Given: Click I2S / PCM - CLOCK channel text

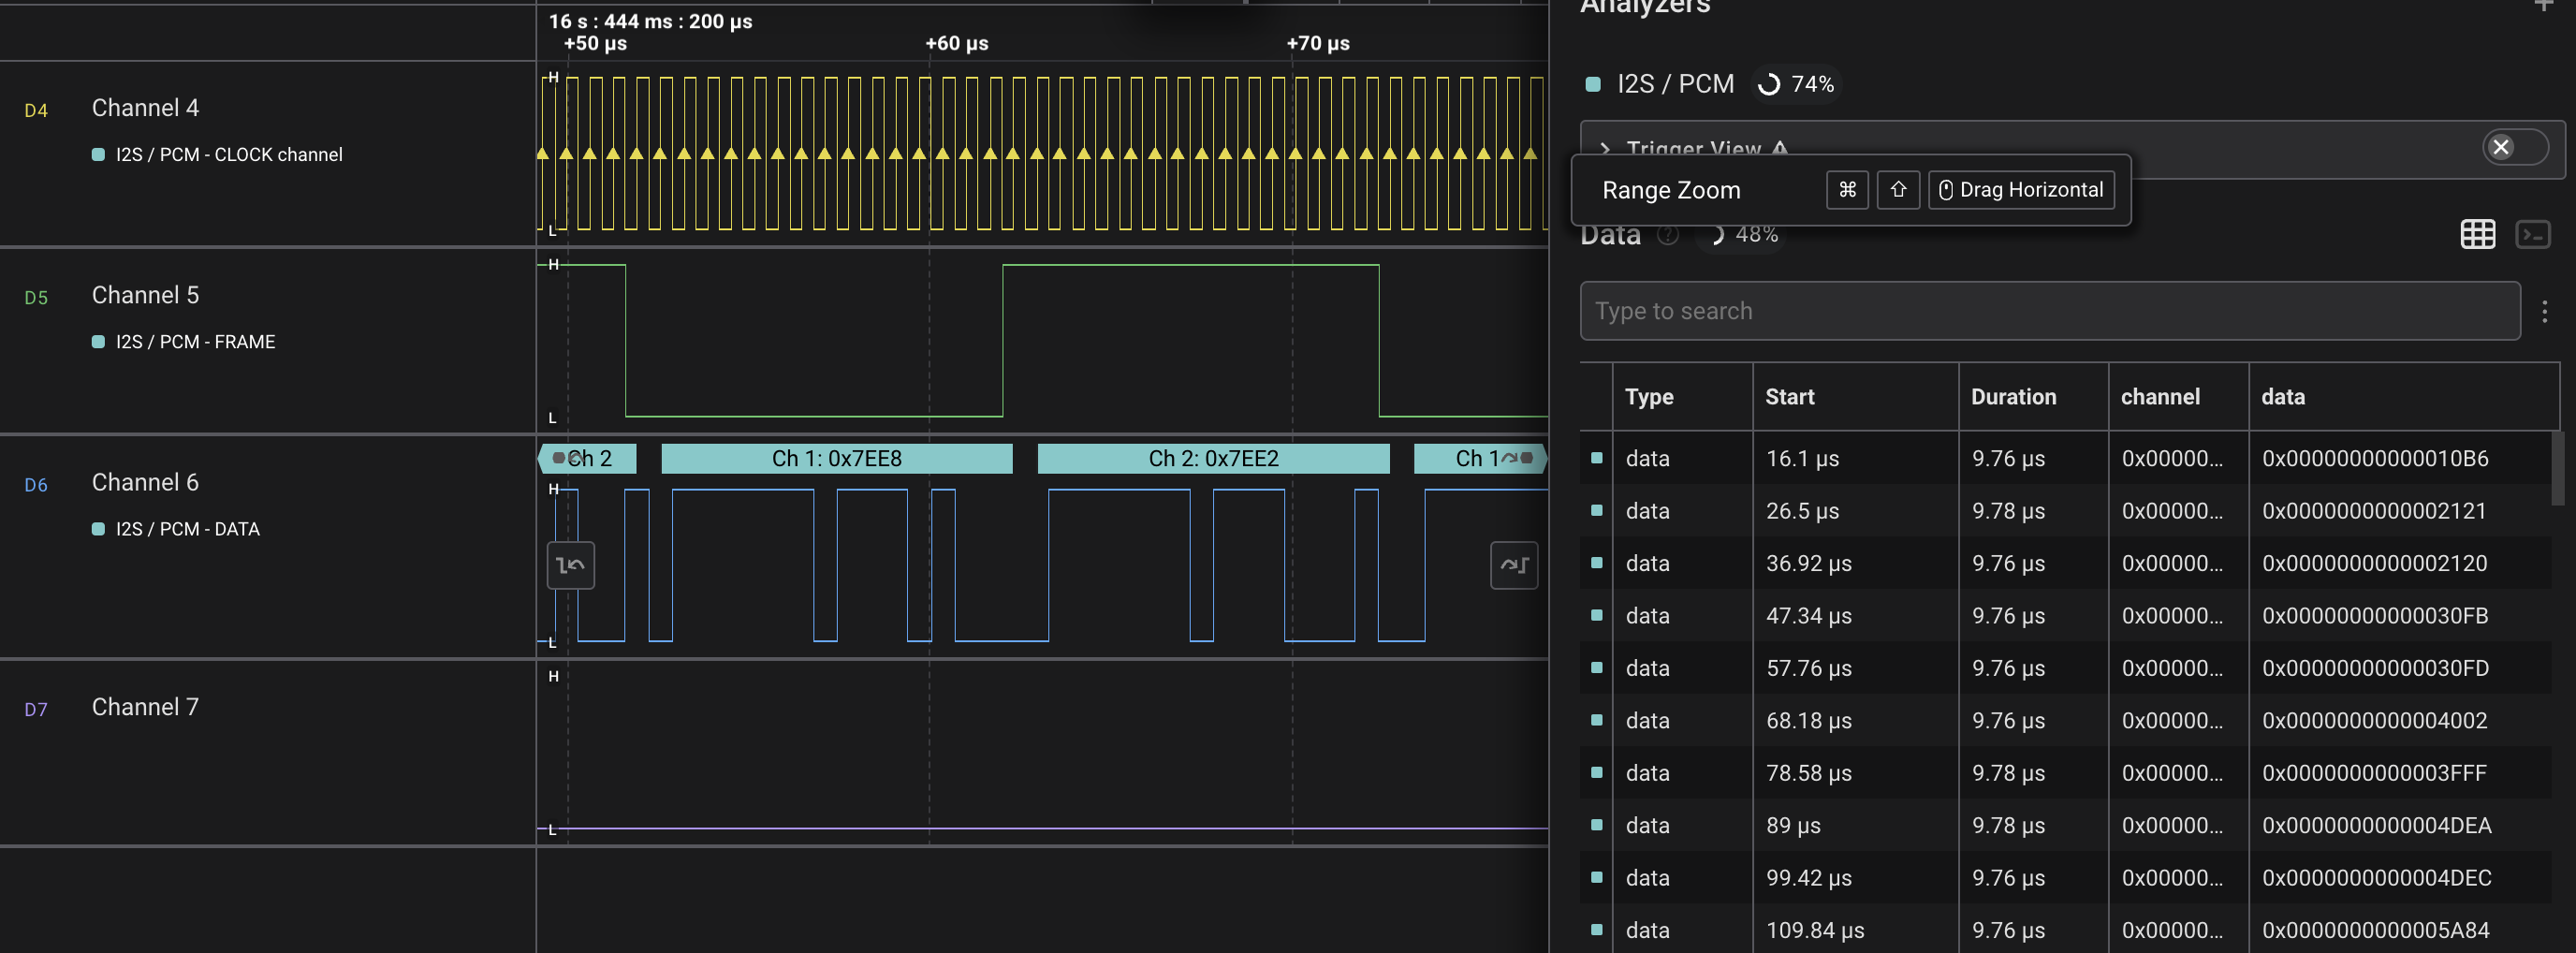Looking at the screenshot, I should click(x=229, y=155).
